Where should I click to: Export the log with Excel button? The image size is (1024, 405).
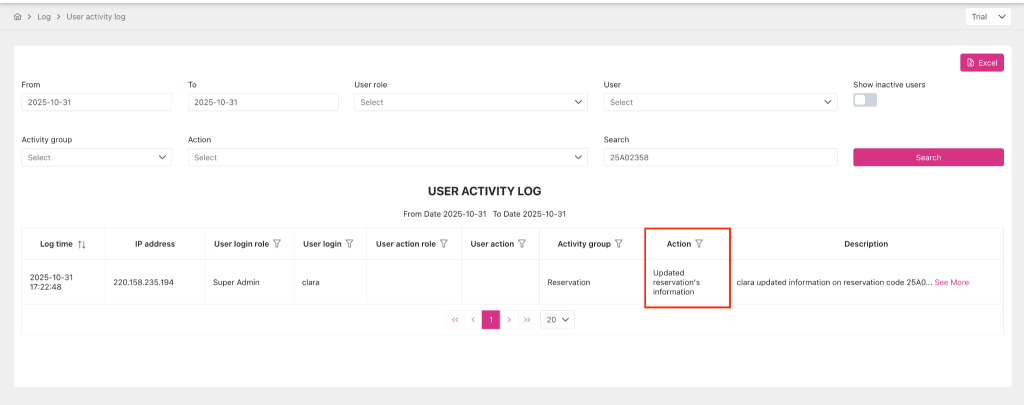(x=981, y=63)
